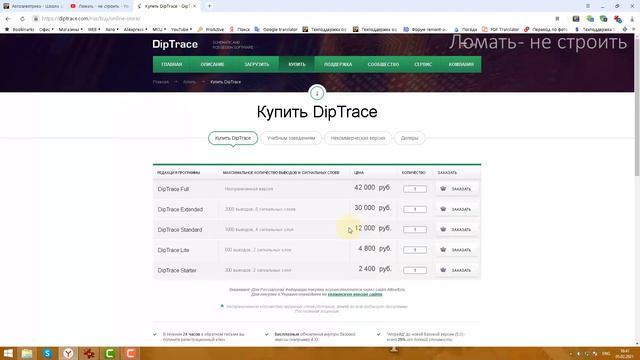Open the orange C app on taskbar
Screen dimensions: 640x360
pyautogui.click(x=130, y=353)
